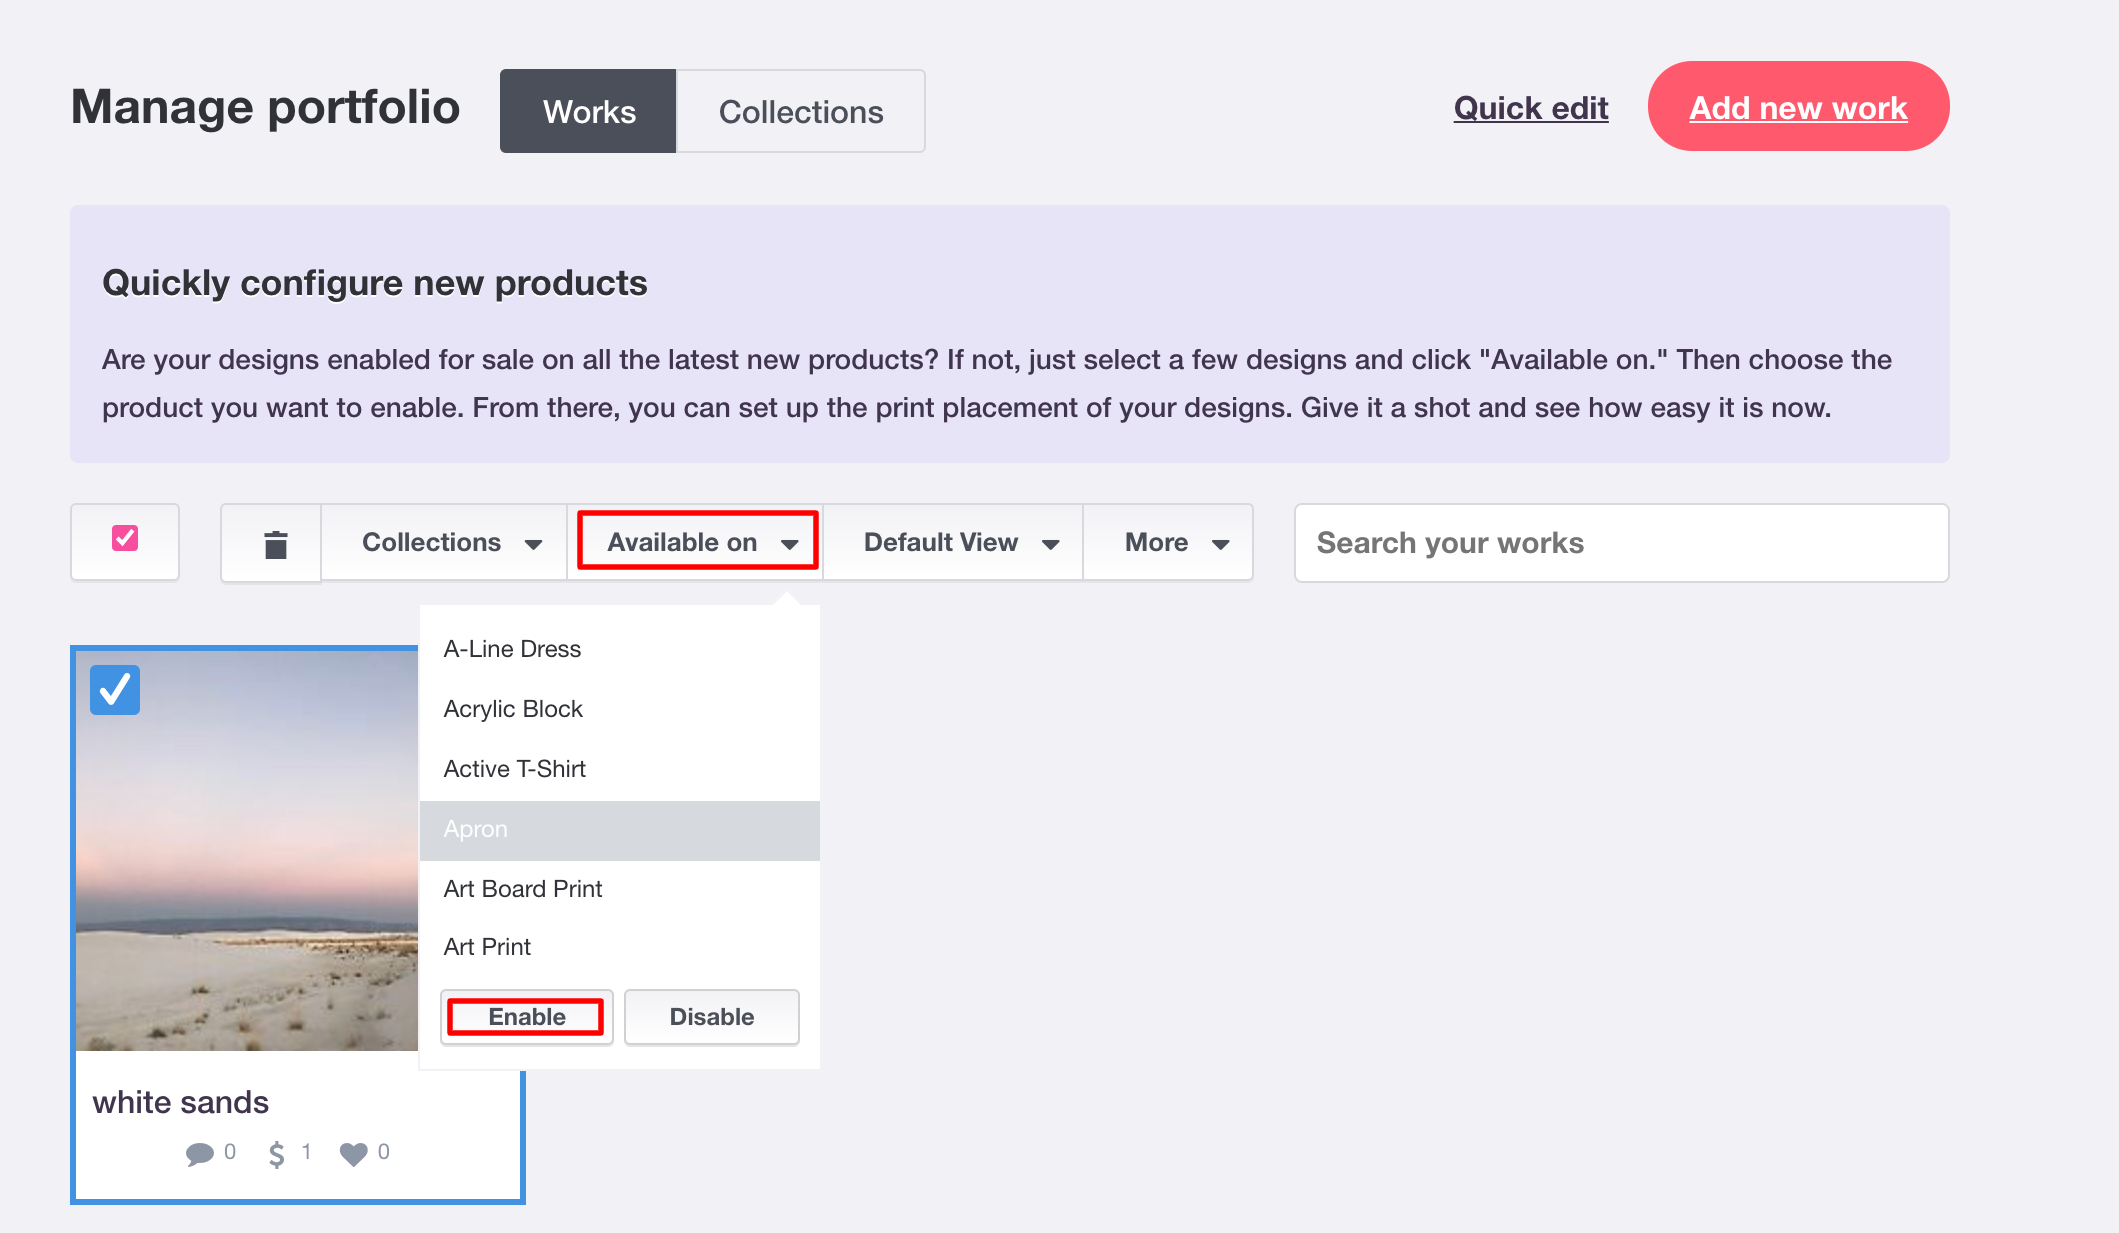This screenshot has width=2119, height=1233.
Task: Switch to the Works tab
Action: (x=589, y=111)
